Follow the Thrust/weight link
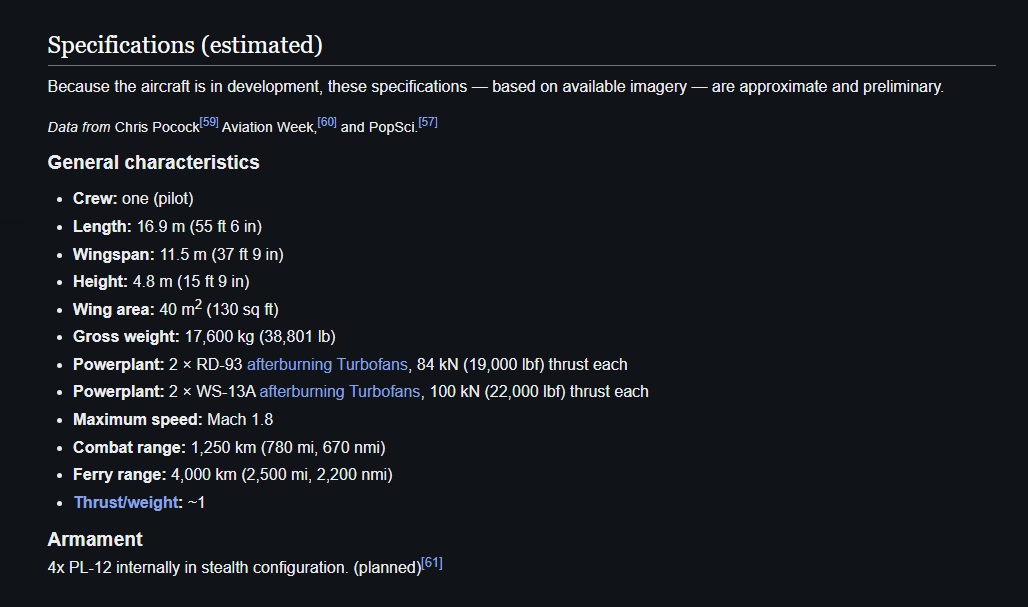This screenshot has height=607, width=1028. point(126,503)
